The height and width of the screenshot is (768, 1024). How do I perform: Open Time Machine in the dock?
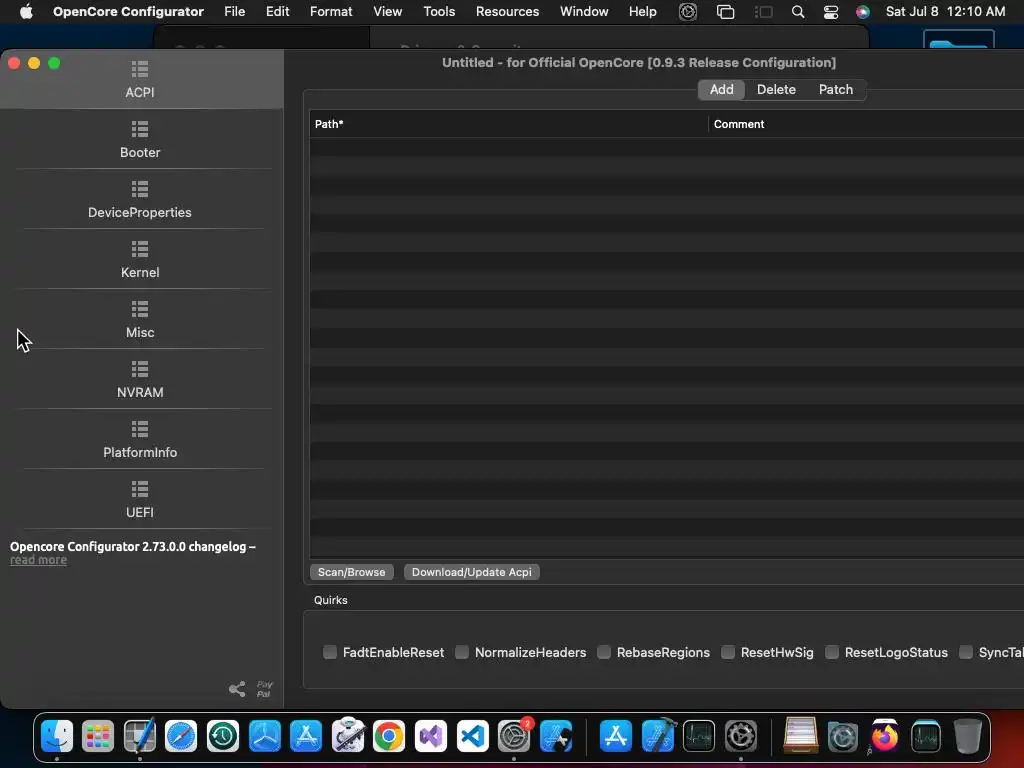(223, 736)
